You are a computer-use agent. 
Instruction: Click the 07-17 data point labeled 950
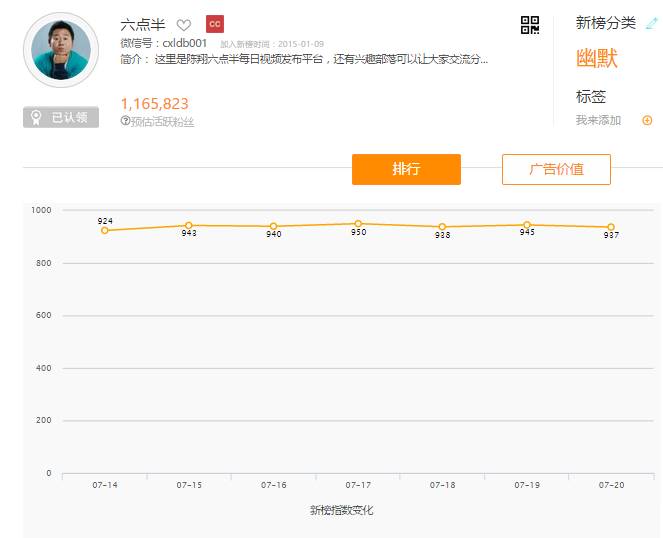tap(358, 223)
